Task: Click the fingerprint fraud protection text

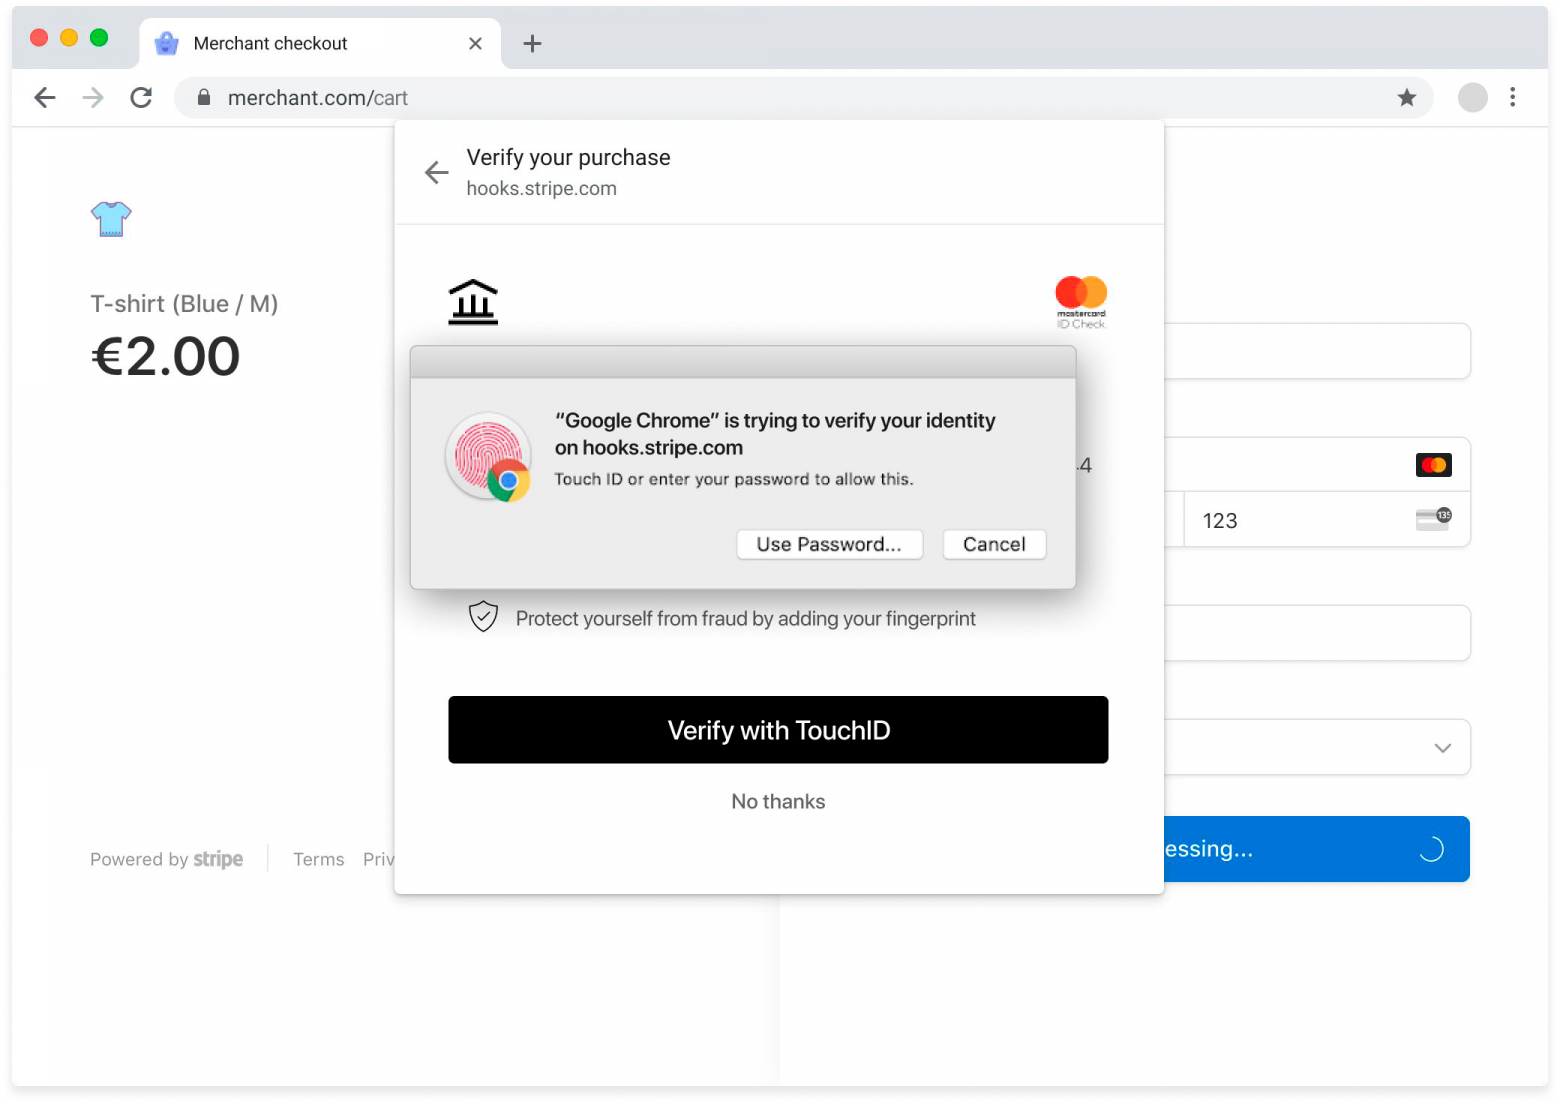Action: pyautogui.click(x=746, y=618)
